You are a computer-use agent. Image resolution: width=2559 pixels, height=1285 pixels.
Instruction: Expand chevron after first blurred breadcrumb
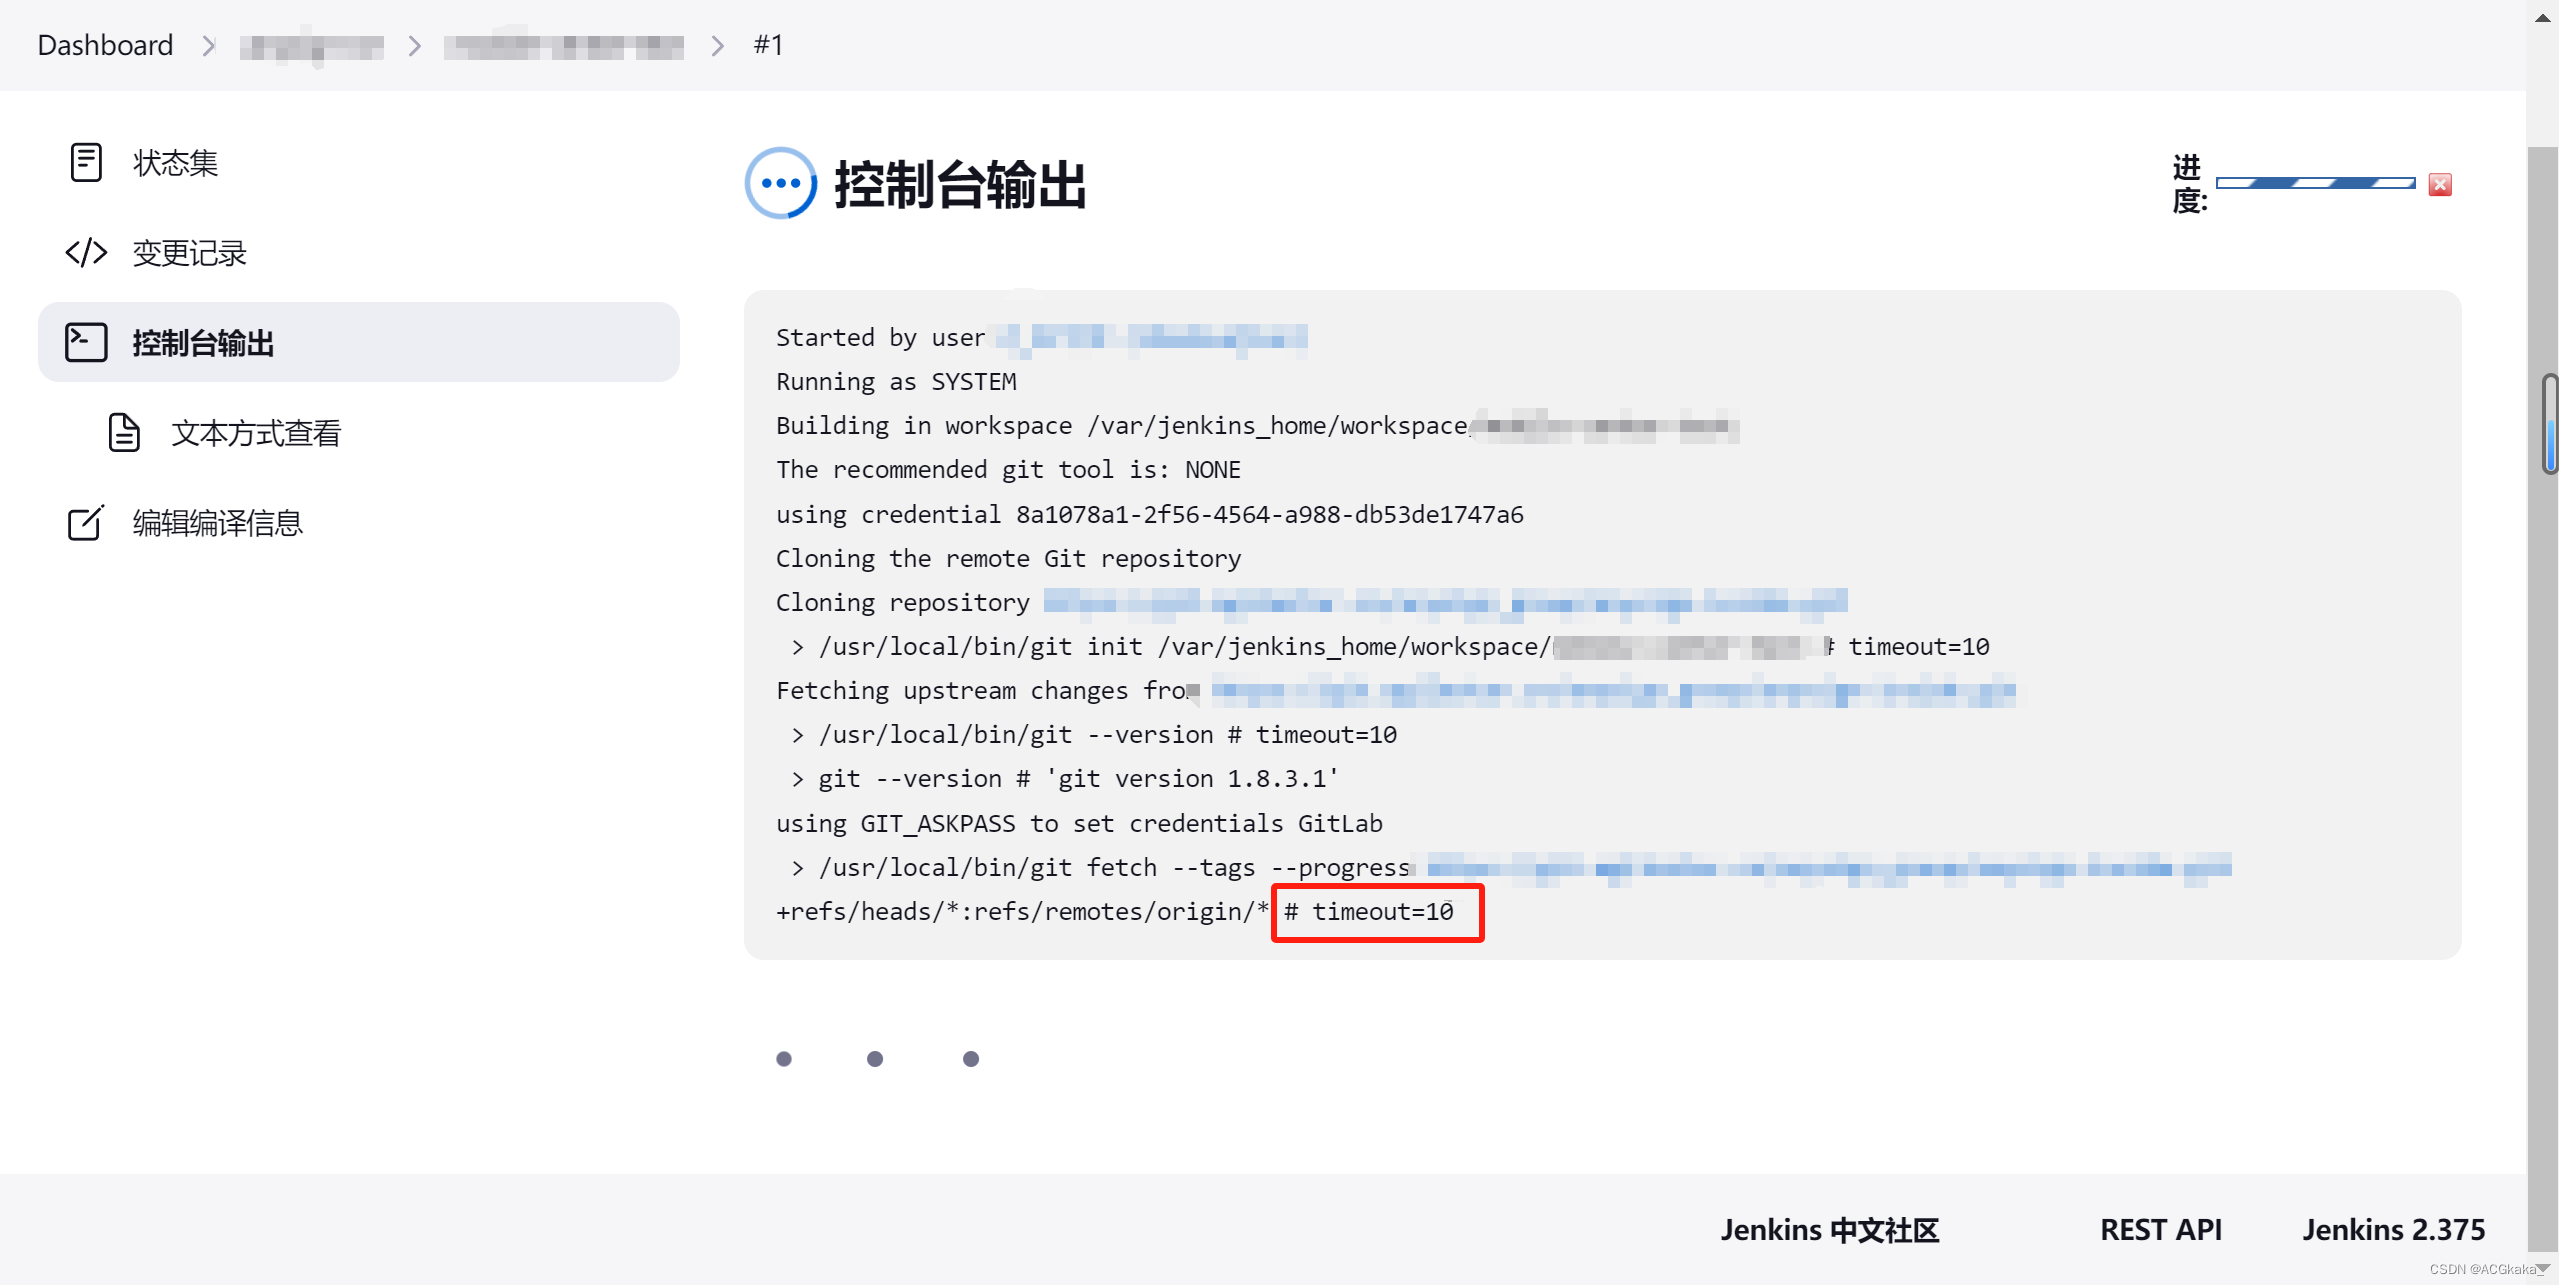(414, 46)
